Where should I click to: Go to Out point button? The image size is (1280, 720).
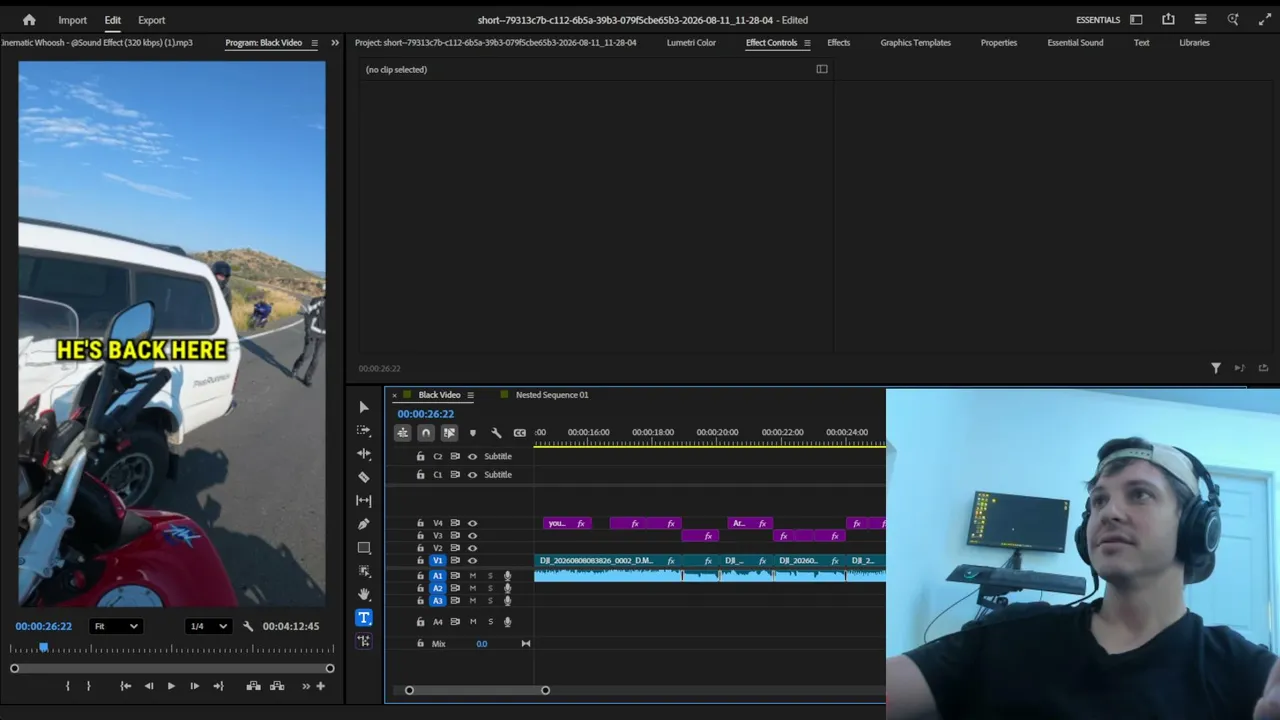coord(218,686)
